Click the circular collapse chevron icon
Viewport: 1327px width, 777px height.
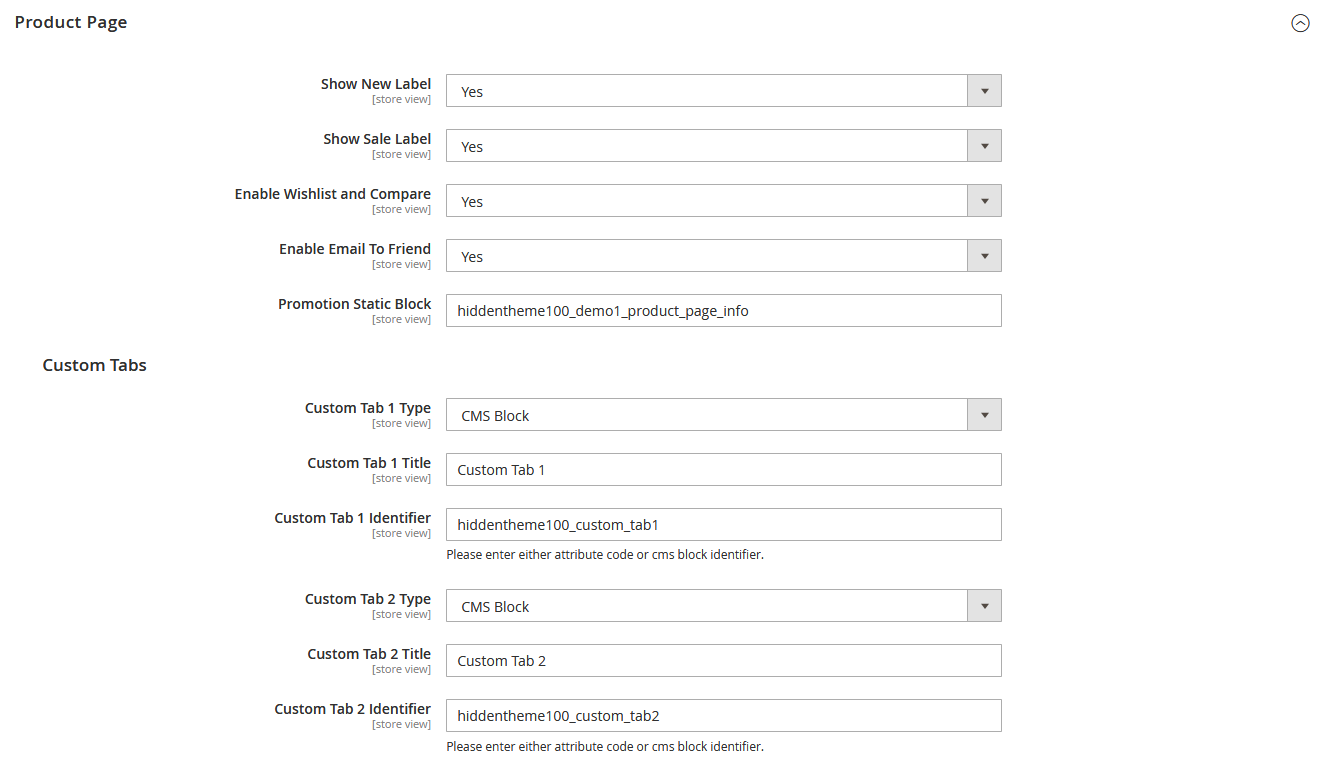pos(1300,22)
